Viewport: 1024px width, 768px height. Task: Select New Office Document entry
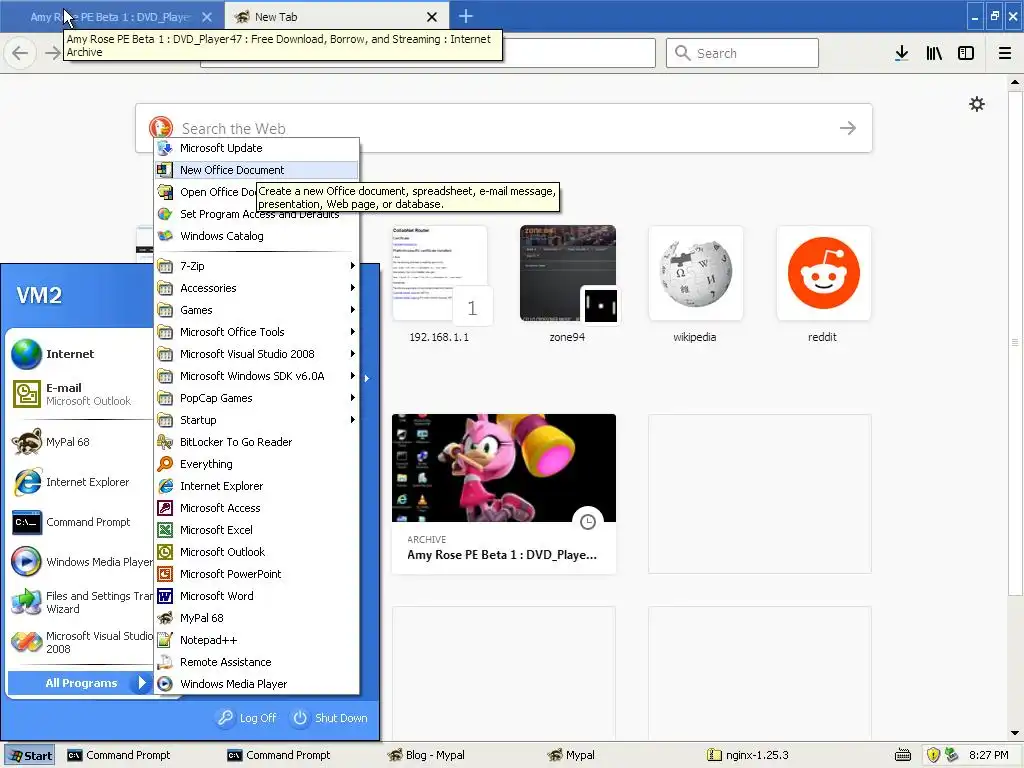[257, 170]
